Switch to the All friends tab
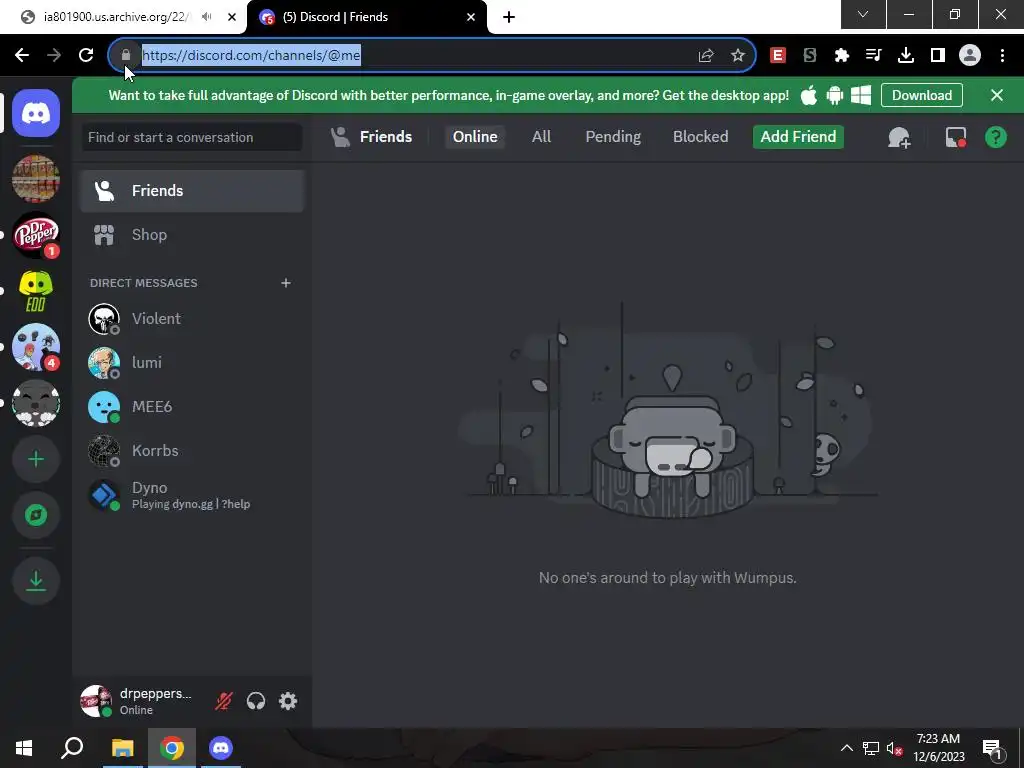This screenshot has height=768, width=1024. (x=541, y=136)
